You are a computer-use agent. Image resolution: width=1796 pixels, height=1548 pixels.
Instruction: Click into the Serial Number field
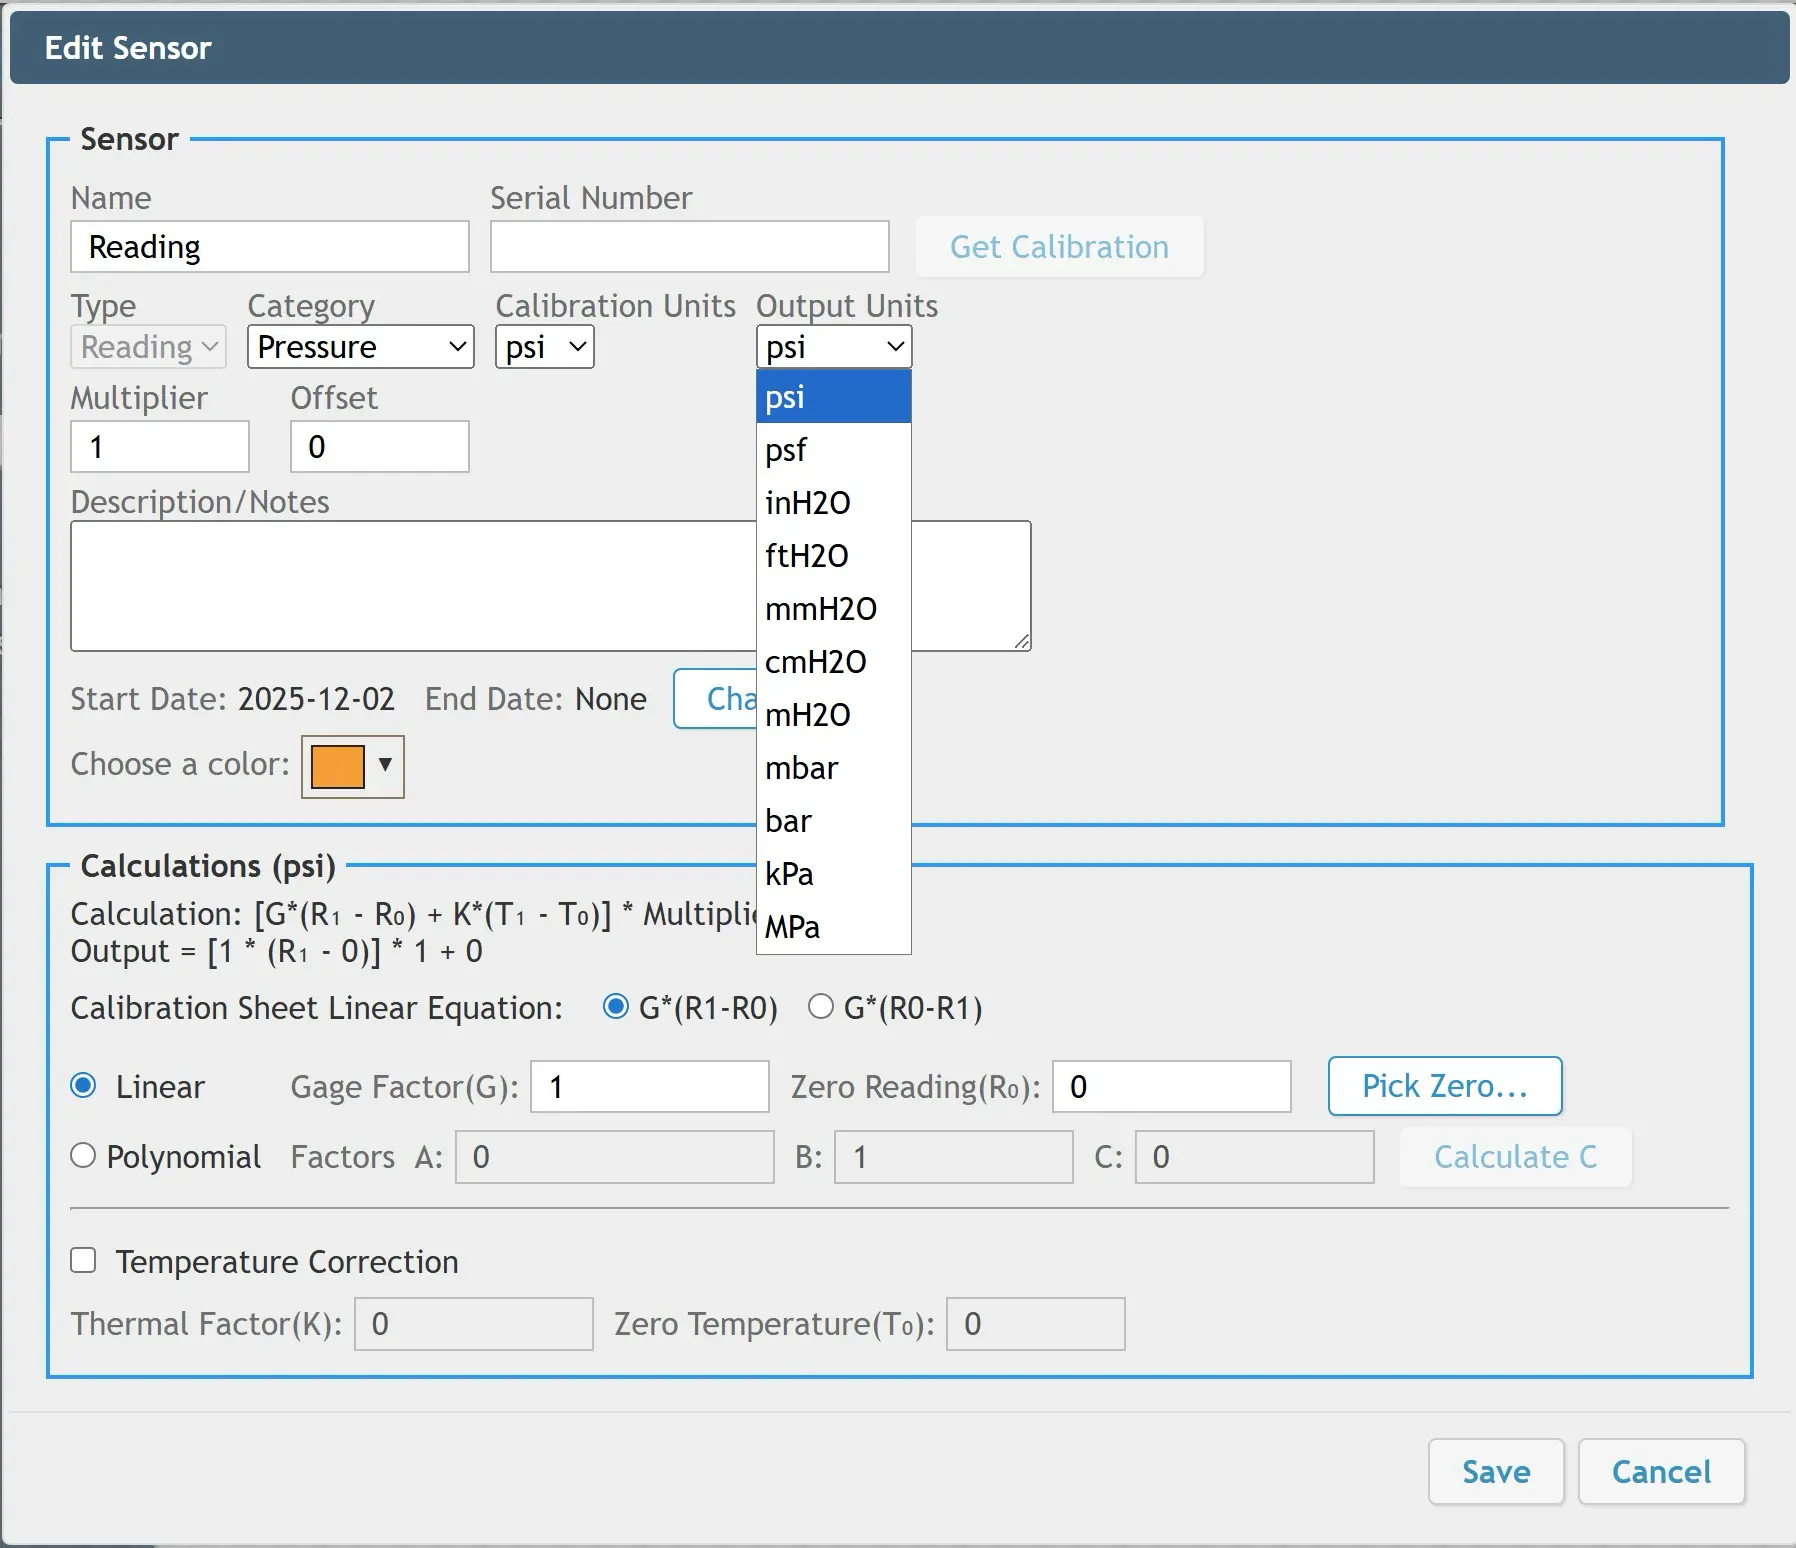tap(689, 247)
